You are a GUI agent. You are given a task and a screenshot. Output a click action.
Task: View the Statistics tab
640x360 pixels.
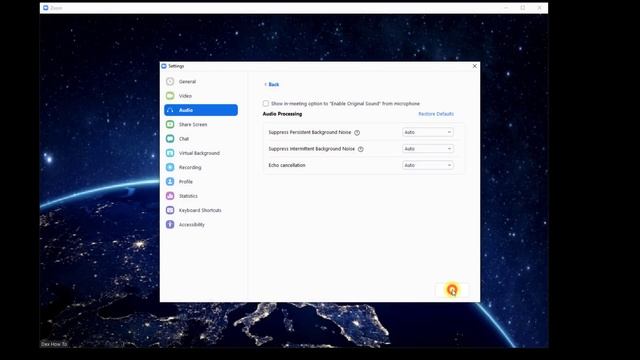click(201, 196)
